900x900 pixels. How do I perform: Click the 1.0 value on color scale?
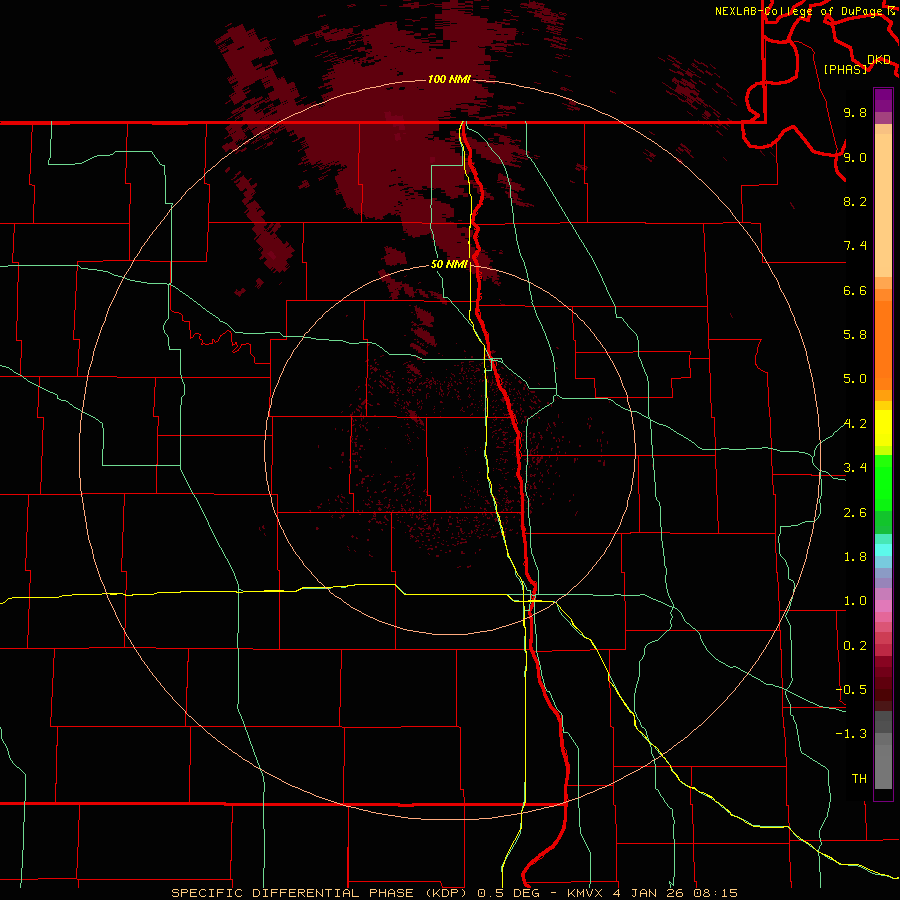click(855, 601)
